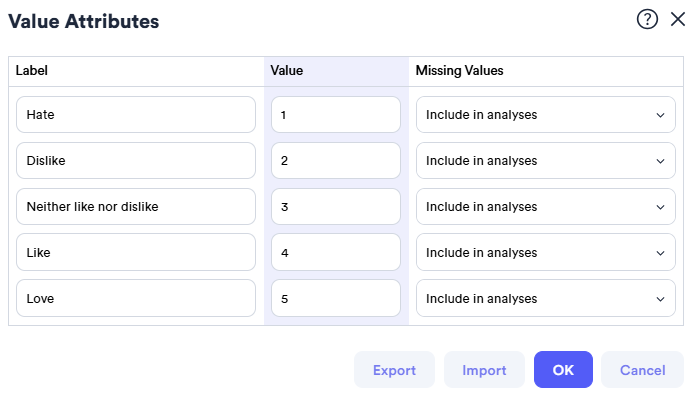Cancel the dialog
693x396 pixels.
coord(642,370)
